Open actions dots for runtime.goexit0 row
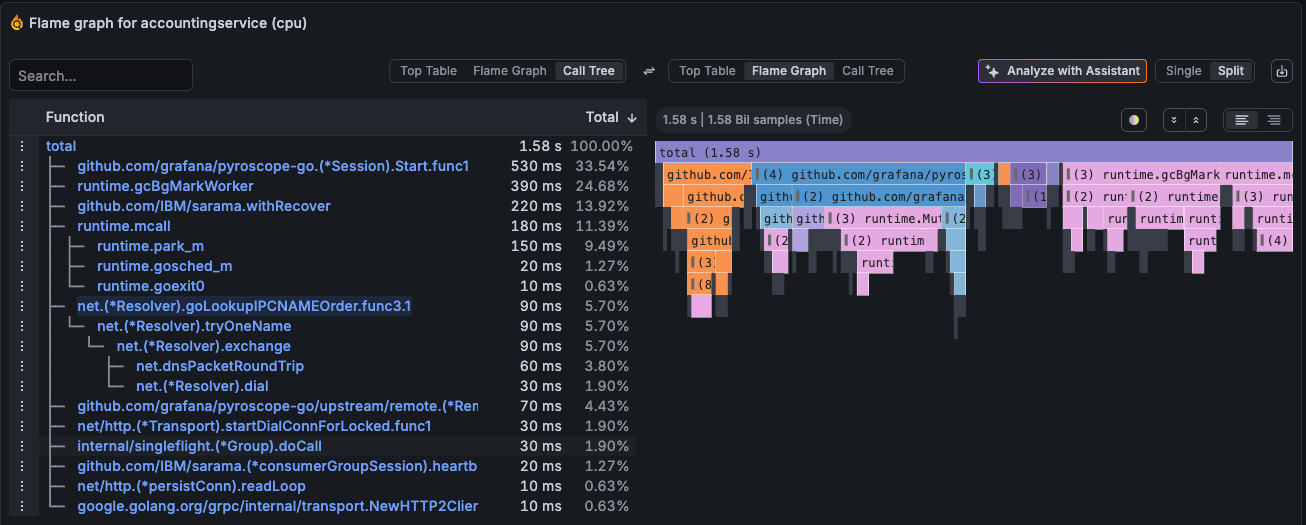 (x=20, y=286)
